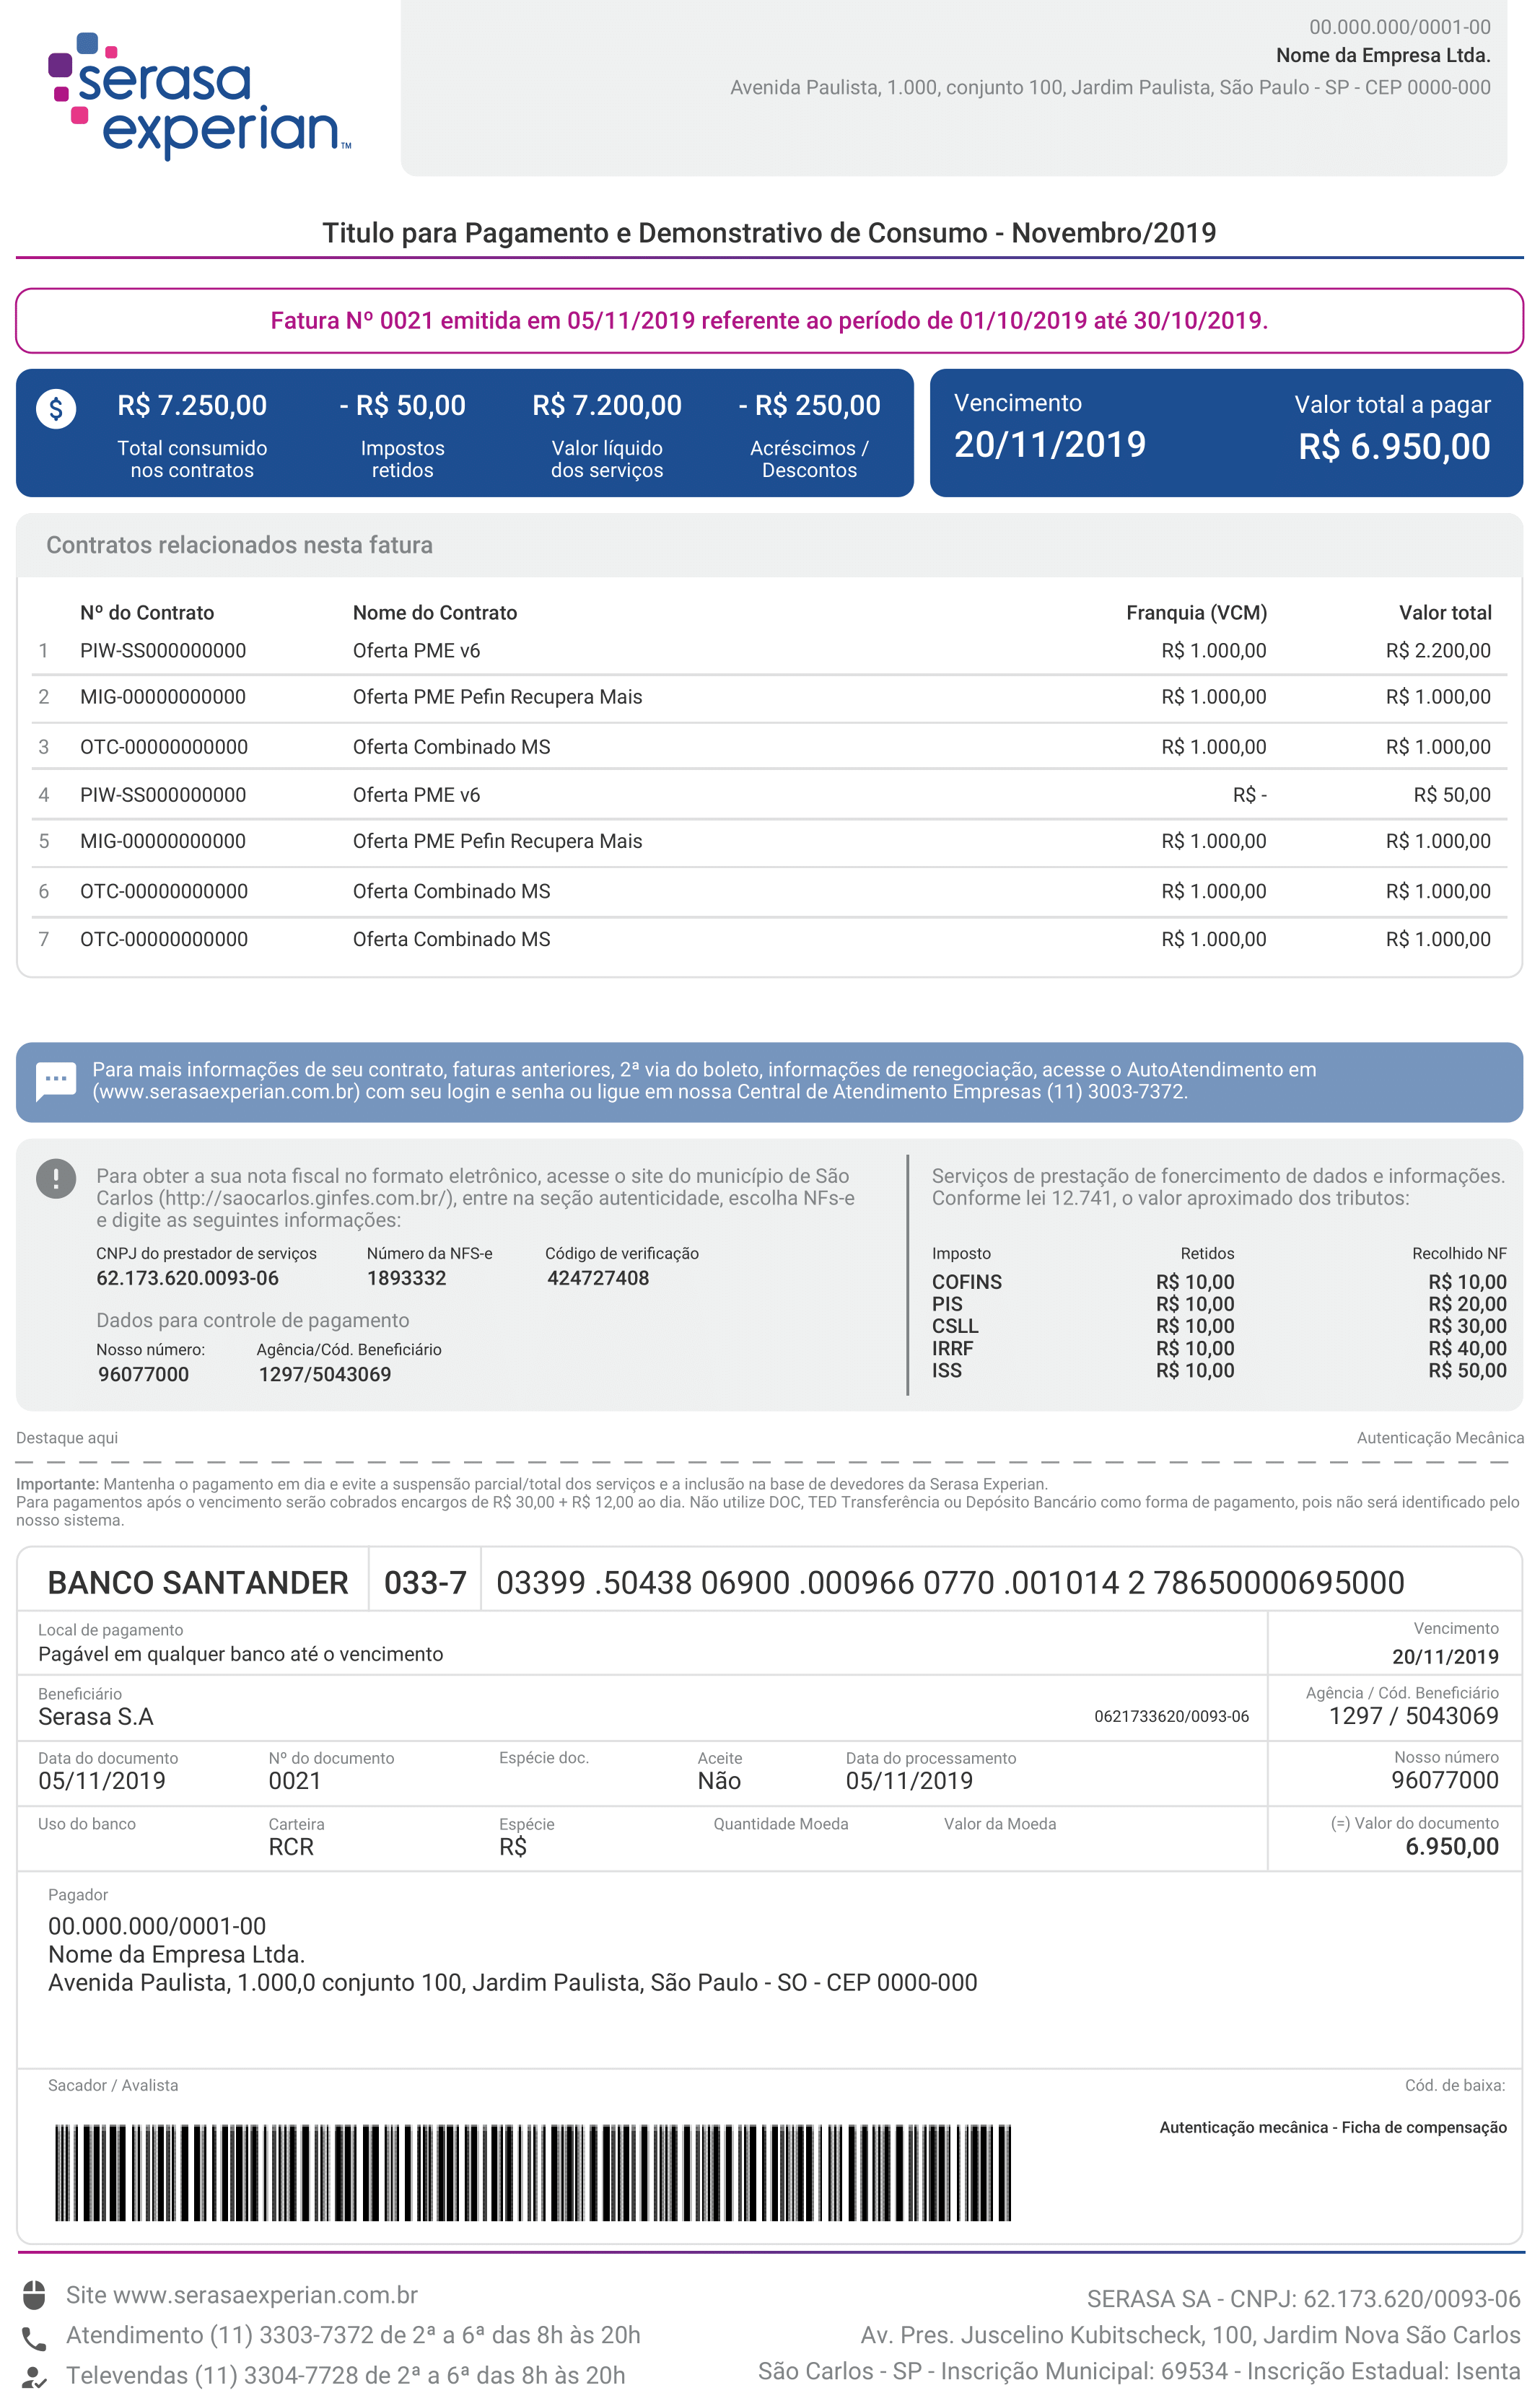The width and height of the screenshot is (1540, 2406).
Task: Click the PIS tax row label
Action: click(x=947, y=1304)
